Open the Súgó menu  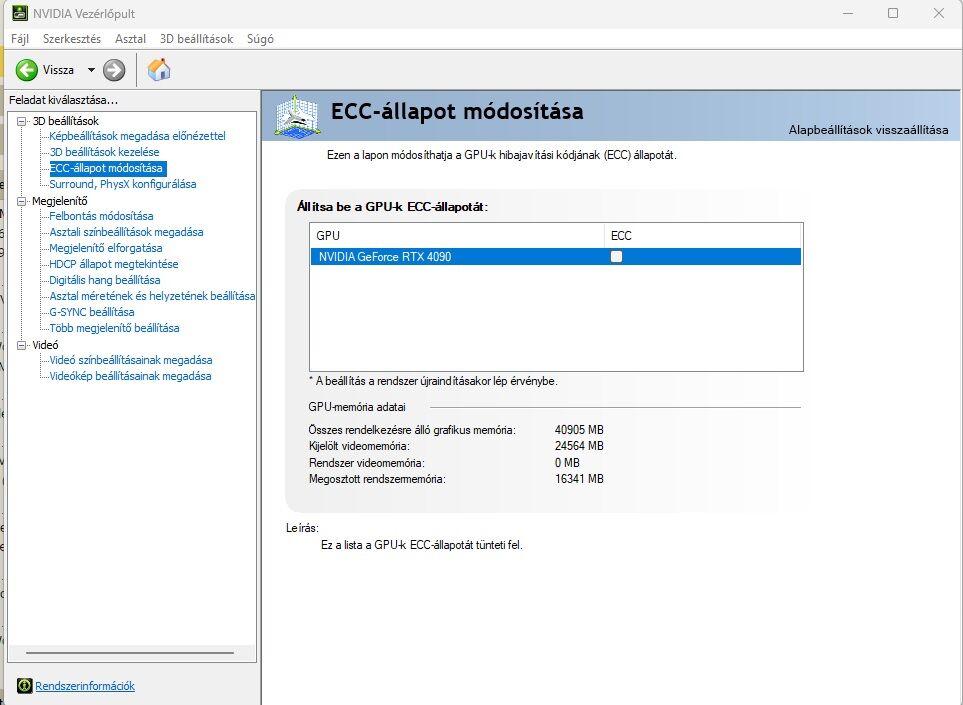click(260, 39)
